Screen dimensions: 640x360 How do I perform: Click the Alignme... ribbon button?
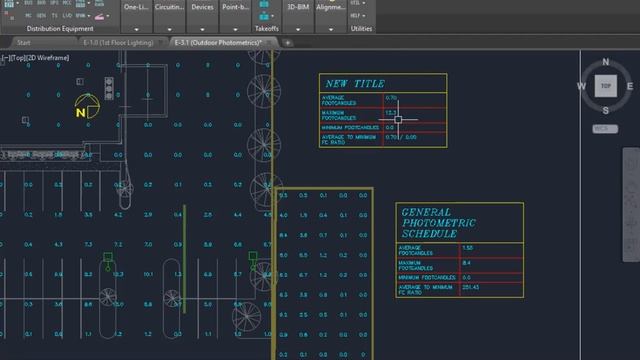(331, 7)
